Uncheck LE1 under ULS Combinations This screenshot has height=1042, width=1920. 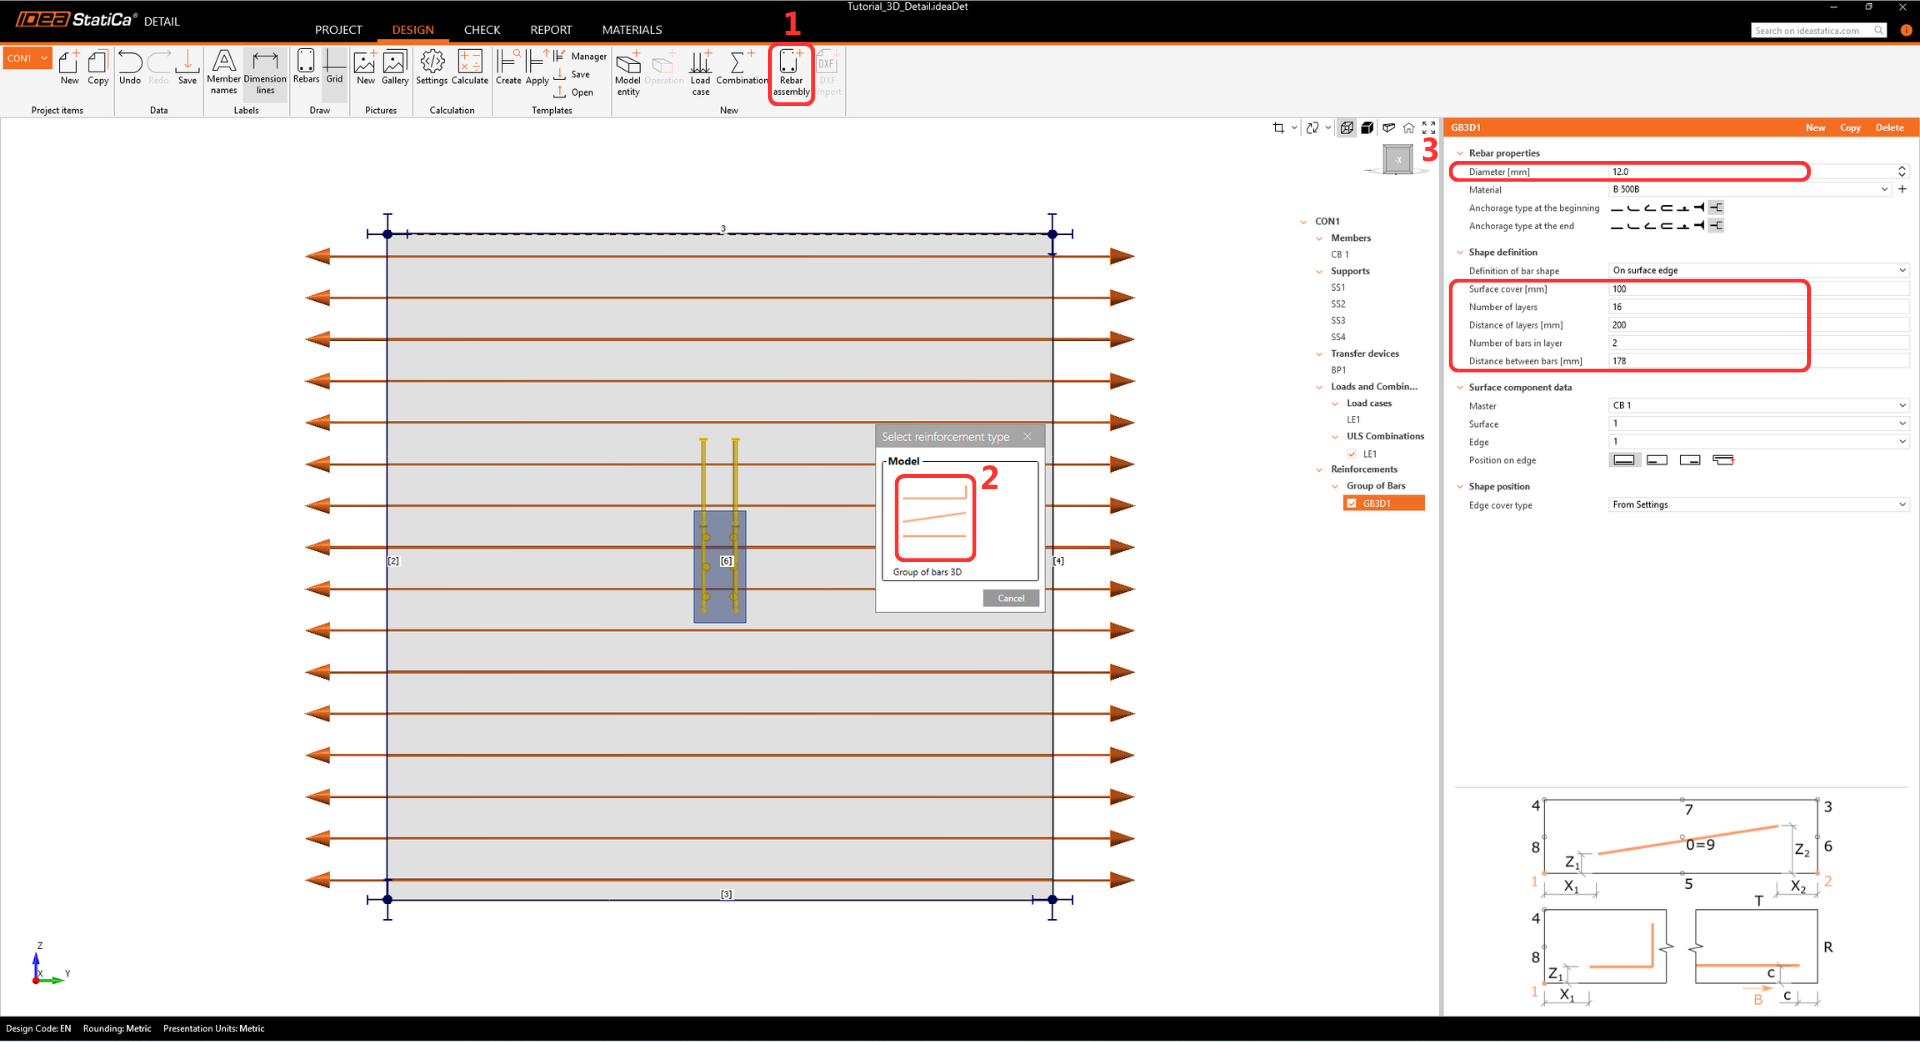coord(1352,454)
